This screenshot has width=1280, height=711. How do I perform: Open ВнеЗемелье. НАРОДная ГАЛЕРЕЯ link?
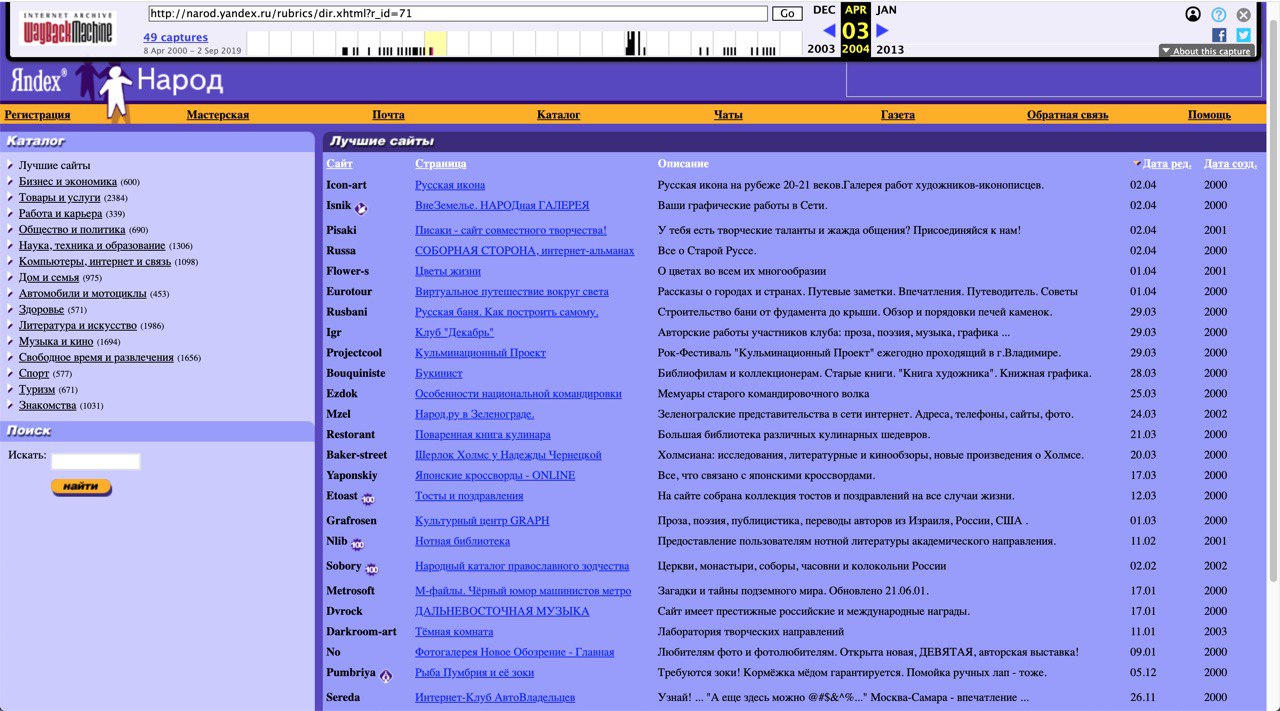click(502, 206)
